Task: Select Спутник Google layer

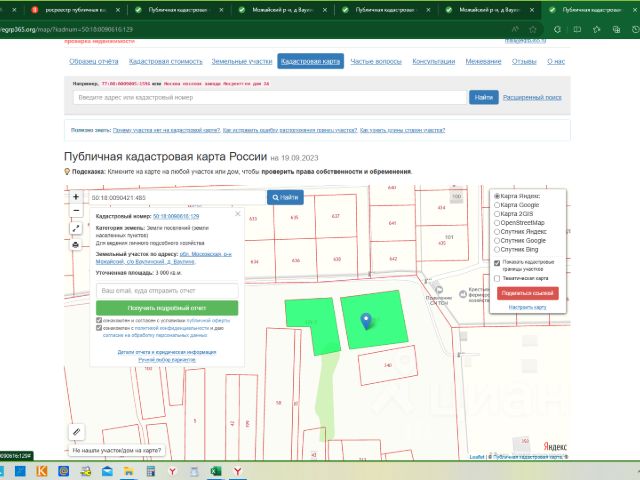Action: tap(497, 240)
